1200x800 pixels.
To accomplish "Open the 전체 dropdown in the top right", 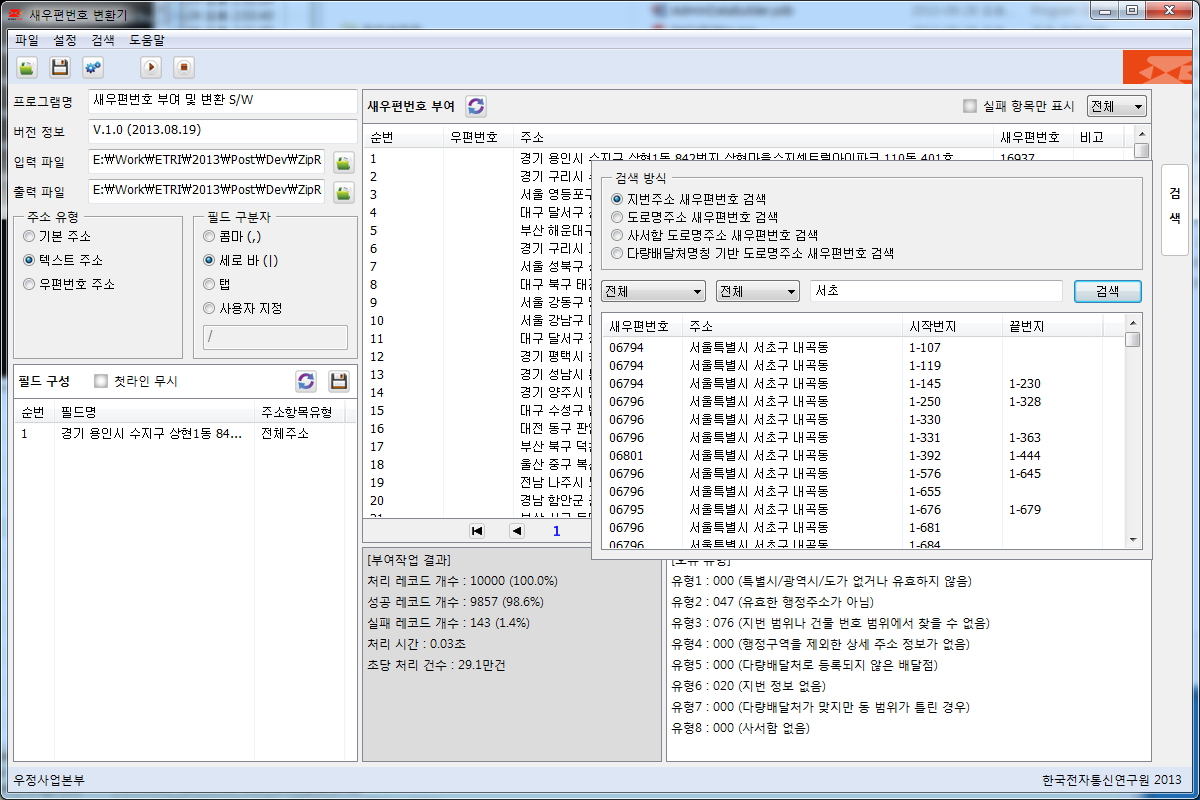I will (1116, 106).
